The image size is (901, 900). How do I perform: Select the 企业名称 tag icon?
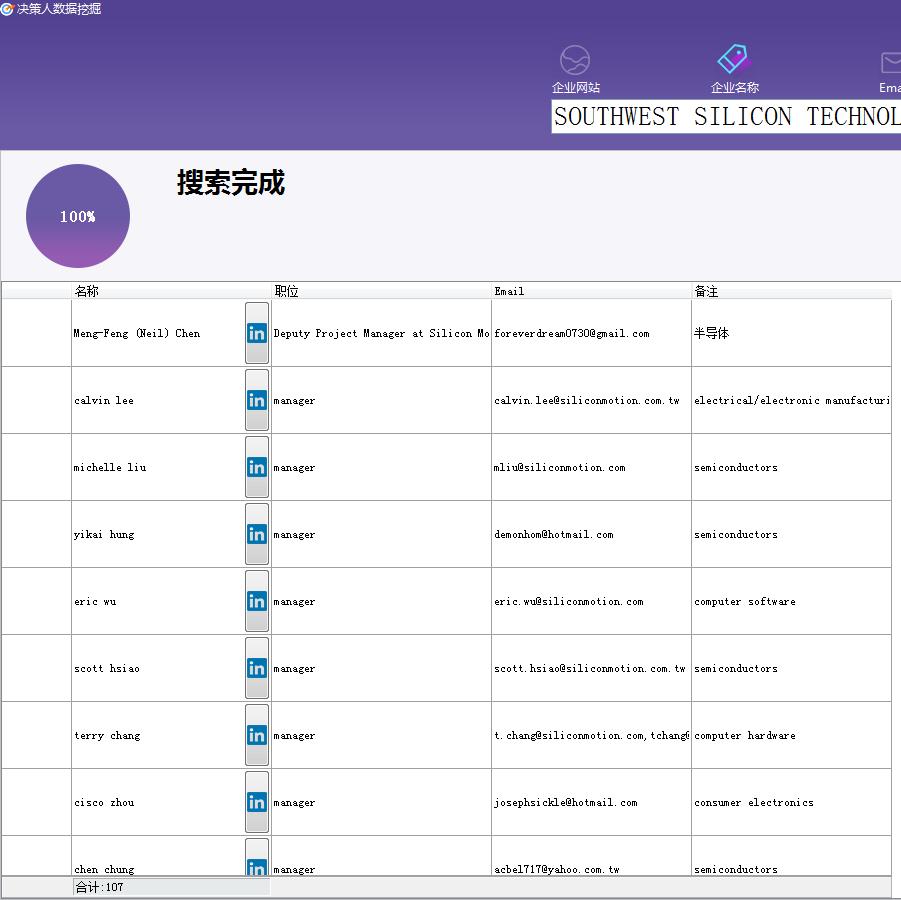pos(733,59)
